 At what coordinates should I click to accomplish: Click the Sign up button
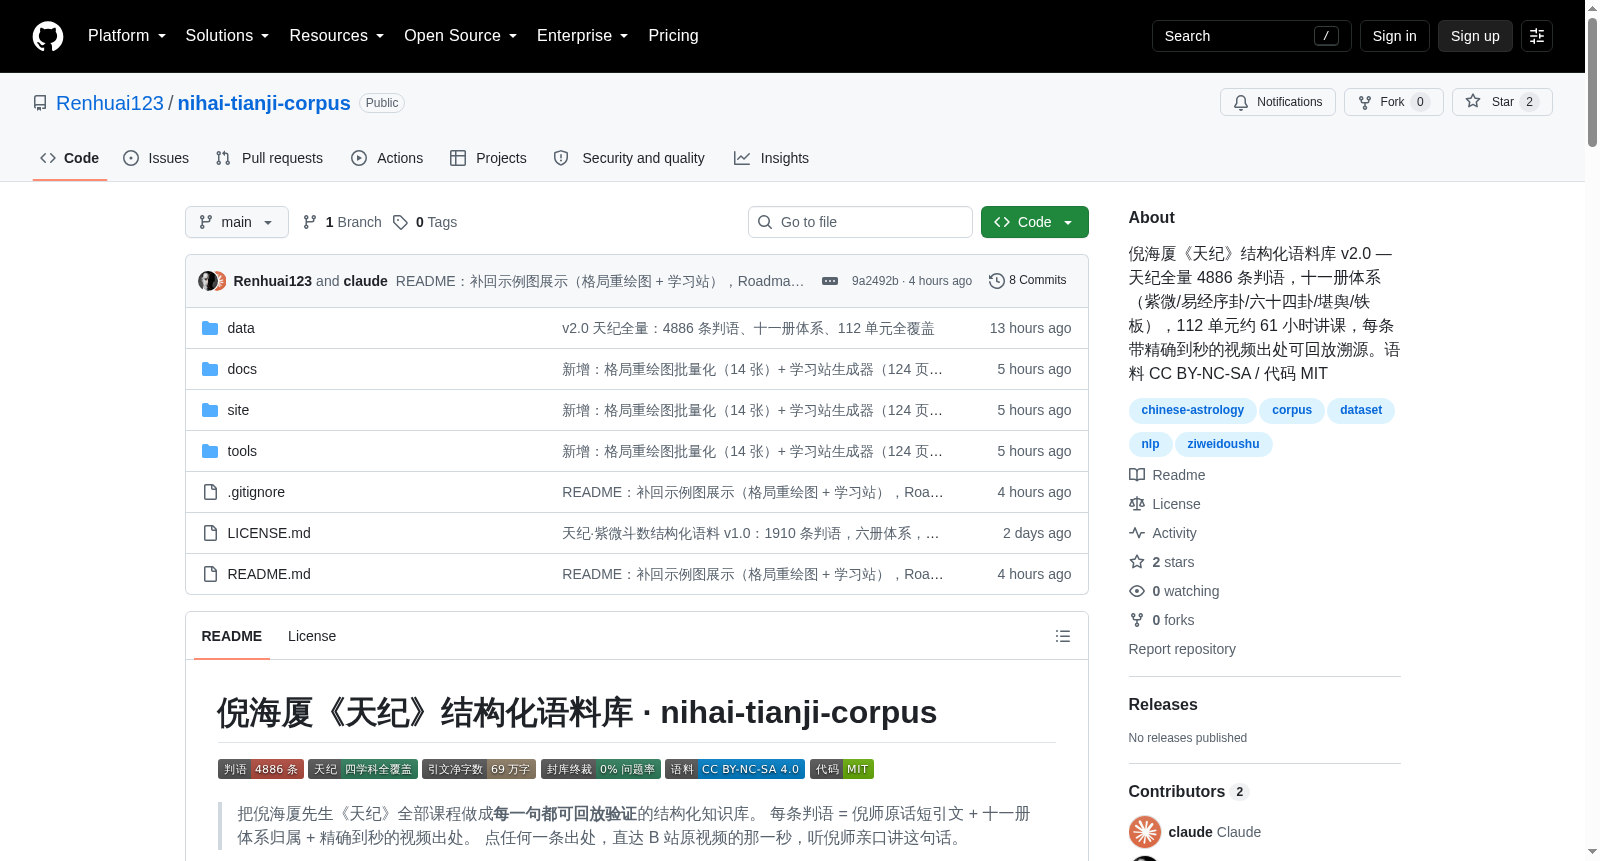point(1475,36)
